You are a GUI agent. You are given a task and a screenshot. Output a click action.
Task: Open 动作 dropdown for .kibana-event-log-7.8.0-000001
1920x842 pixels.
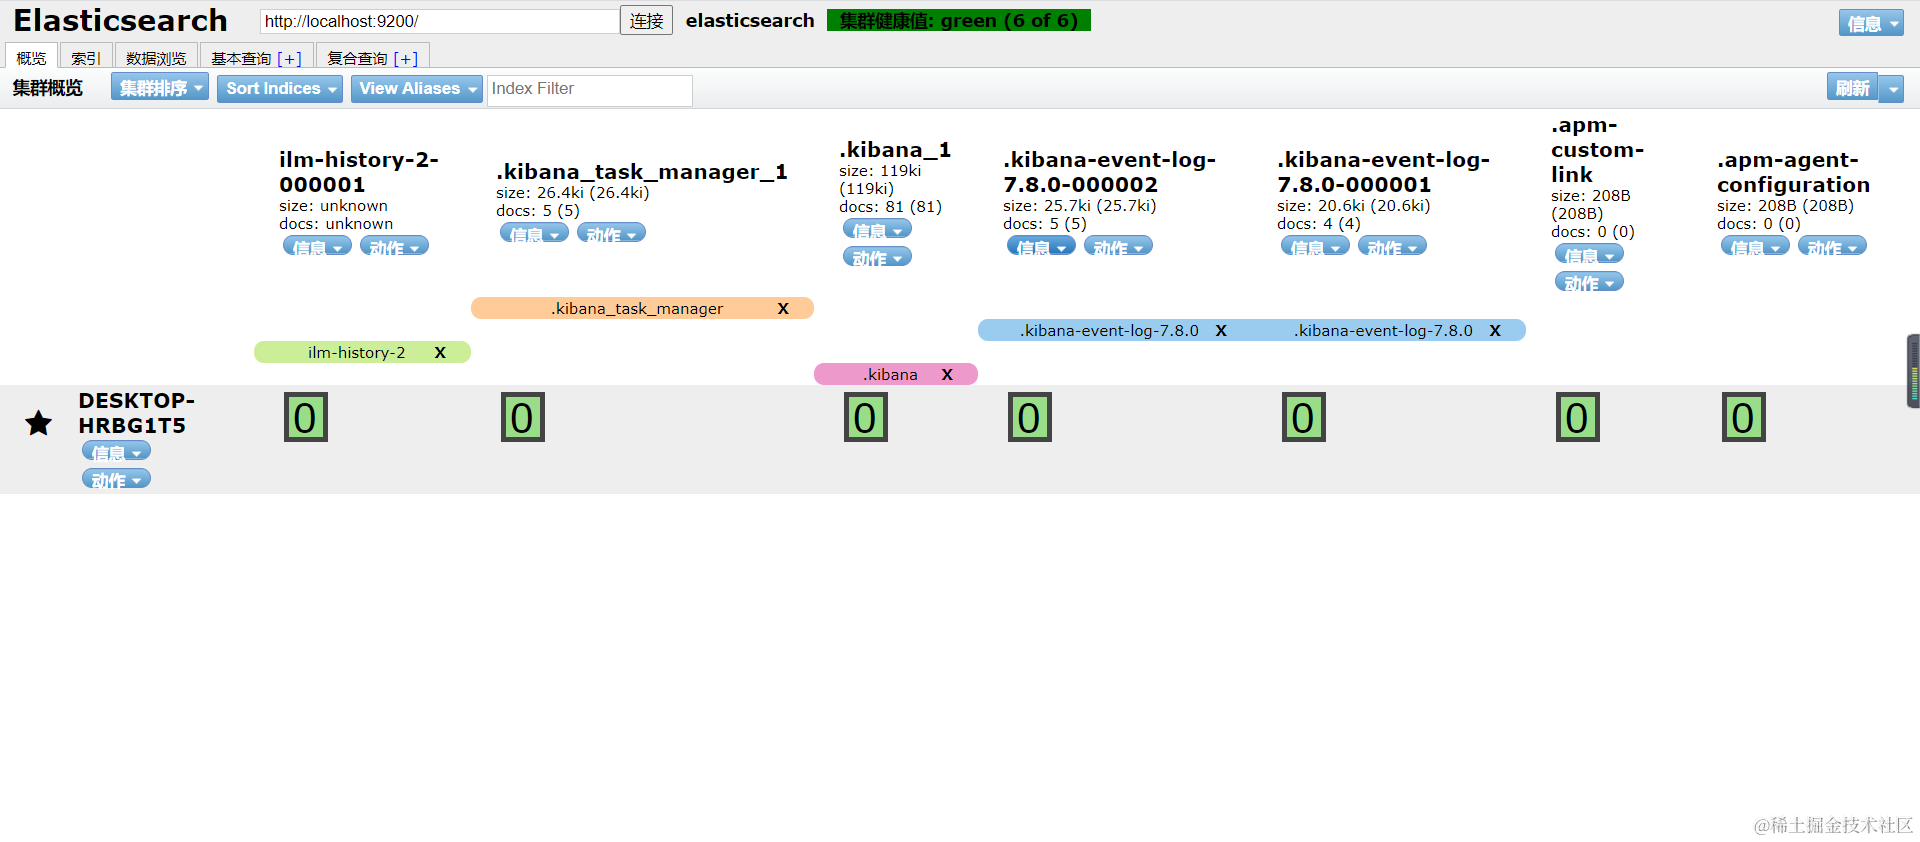[1392, 246]
